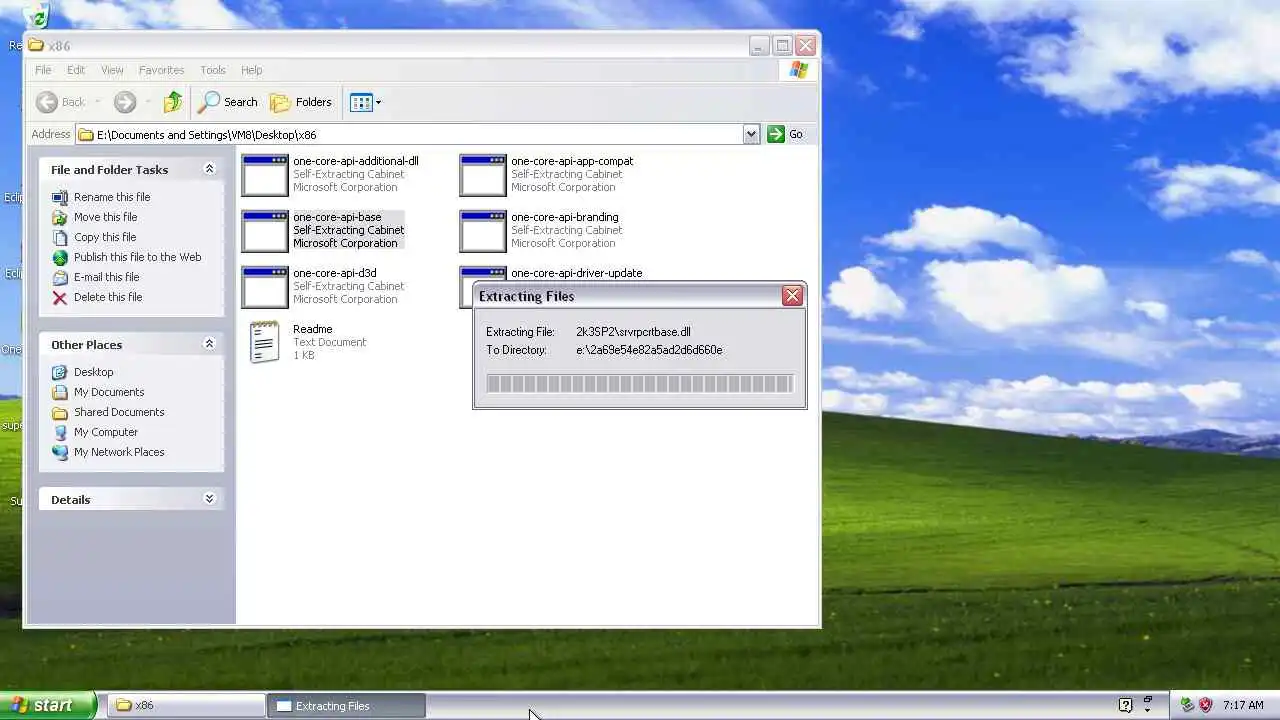Select one-core-api-d3d file icon
The width and height of the screenshot is (1280, 720).
265,287
